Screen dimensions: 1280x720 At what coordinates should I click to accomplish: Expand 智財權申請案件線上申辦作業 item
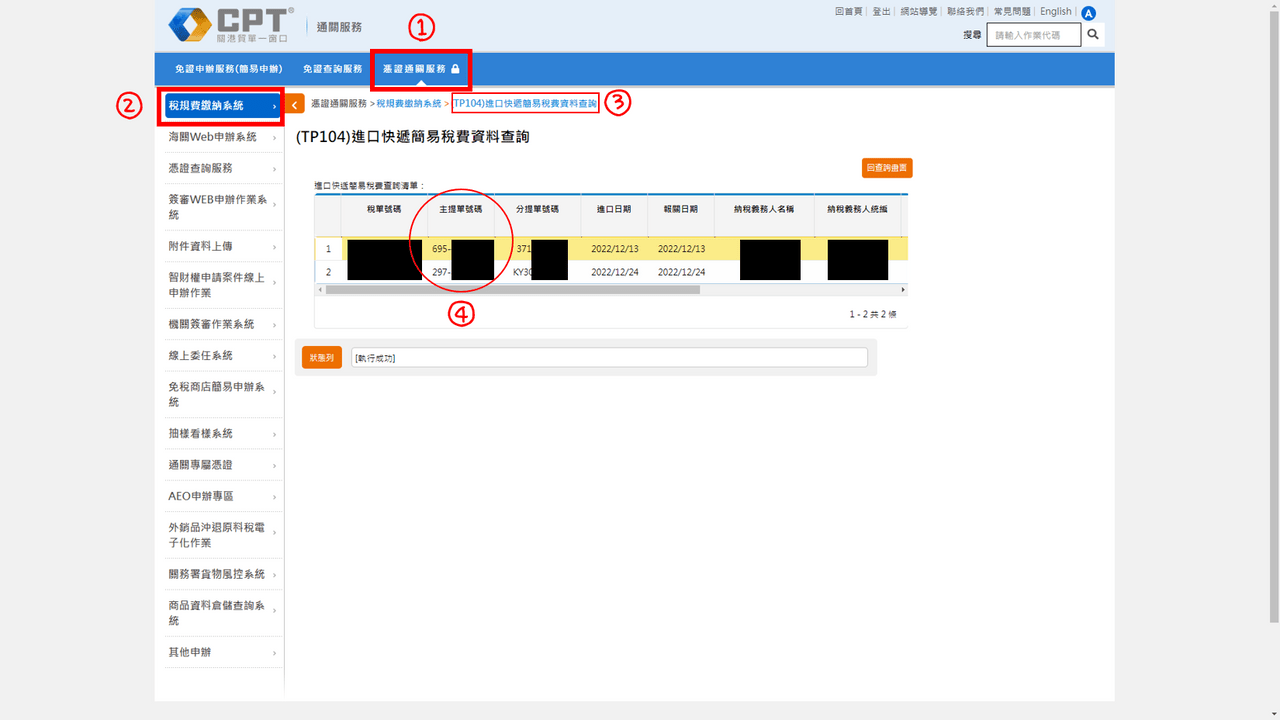(222, 285)
